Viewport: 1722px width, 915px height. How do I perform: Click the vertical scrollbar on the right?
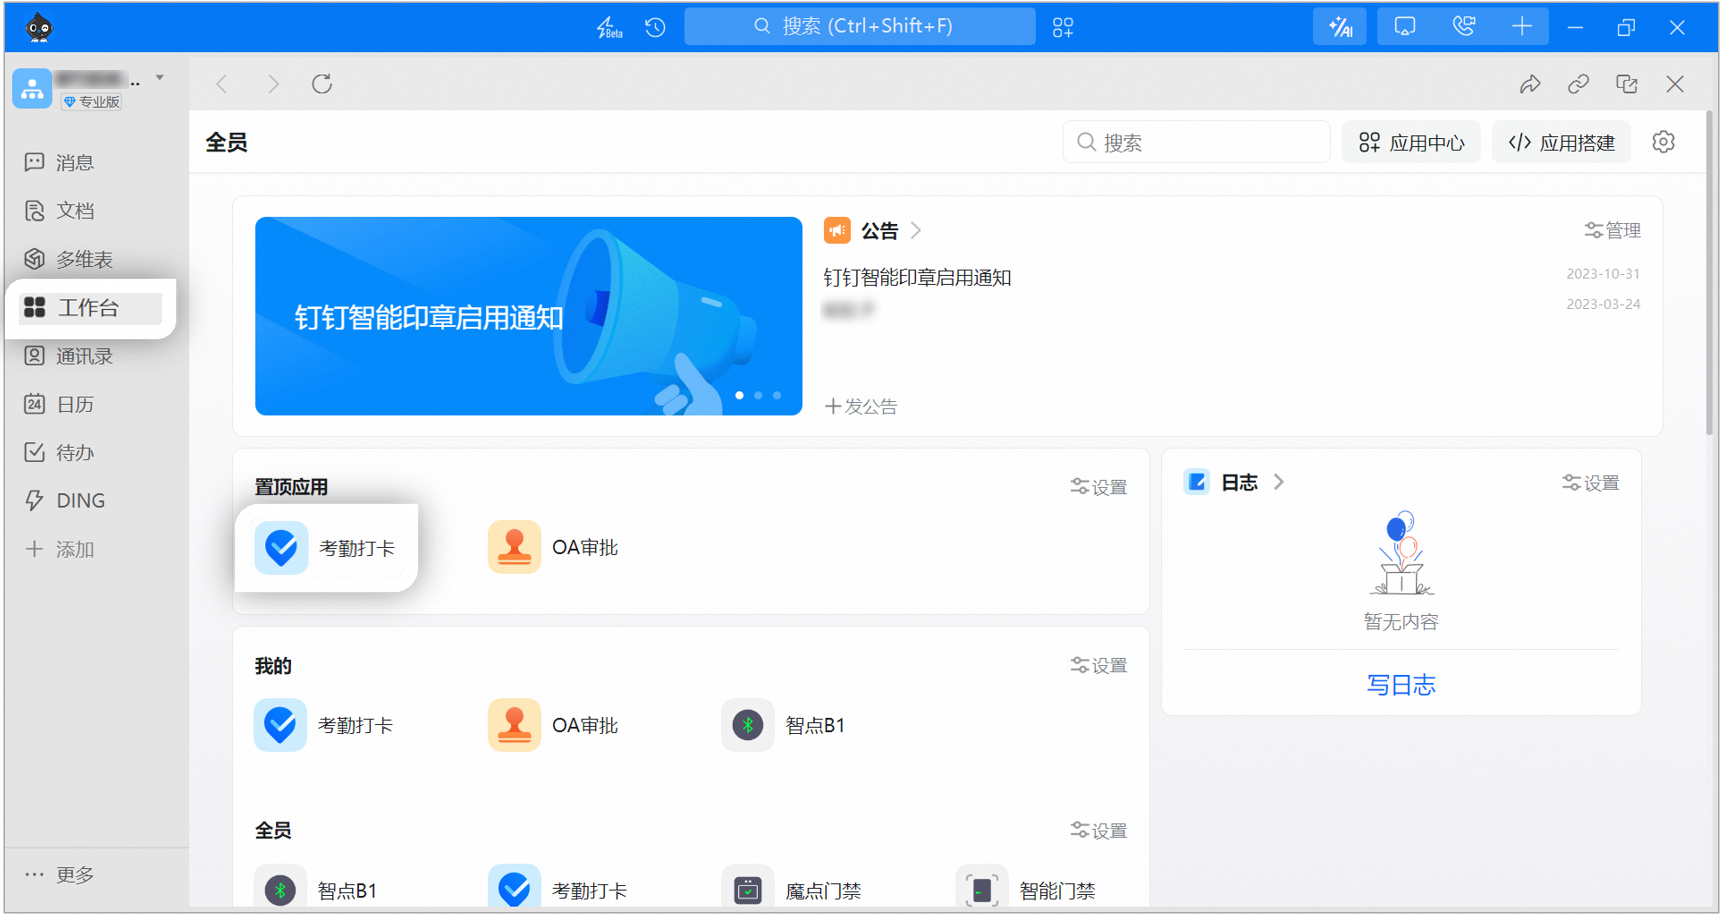(1710, 273)
